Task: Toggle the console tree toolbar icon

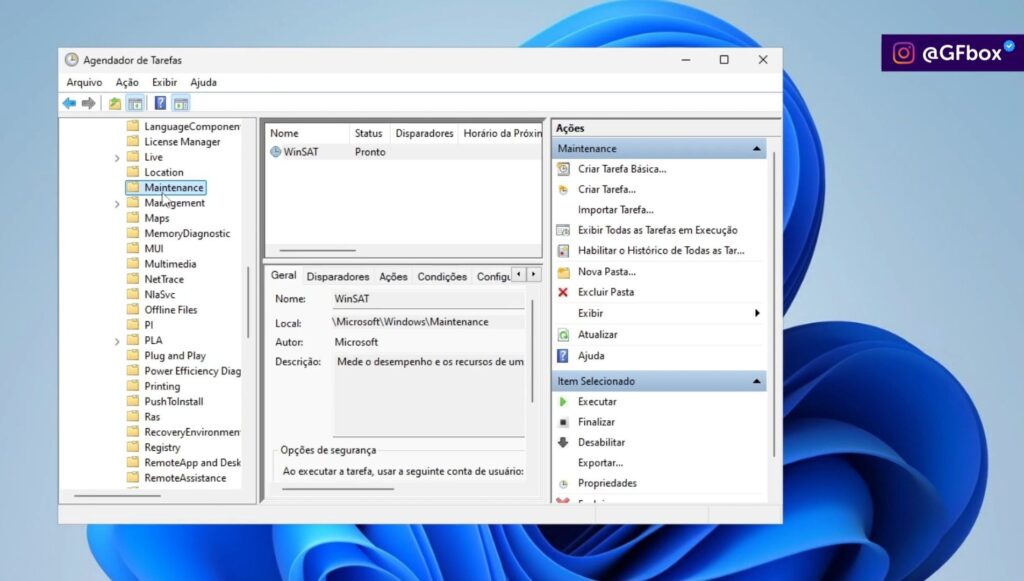Action: (135, 103)
